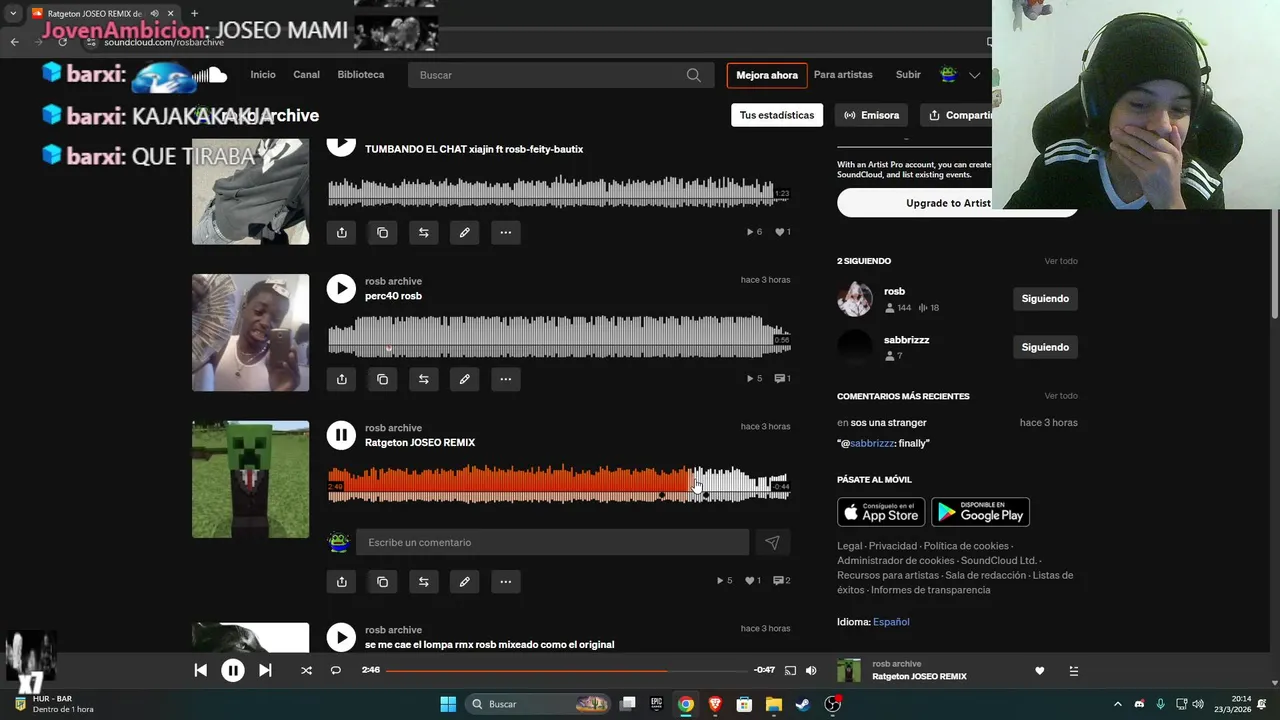Image resolution: width=1280 pixels, height=720 pixels.
Task: Seek within perc40 rosb waveform
Action: click(x=559, y=337)
